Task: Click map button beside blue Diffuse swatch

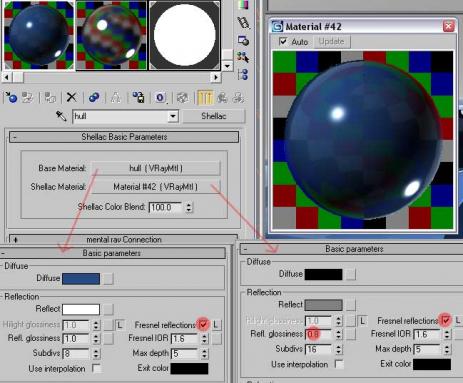Action: (108, 279)
